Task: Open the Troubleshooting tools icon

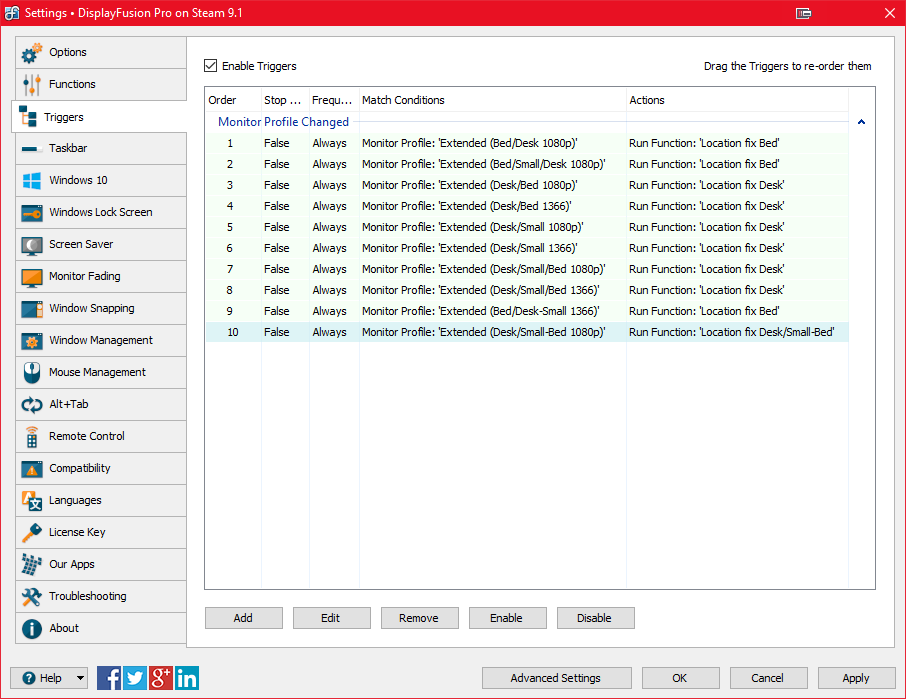Action: coord(32,597)
